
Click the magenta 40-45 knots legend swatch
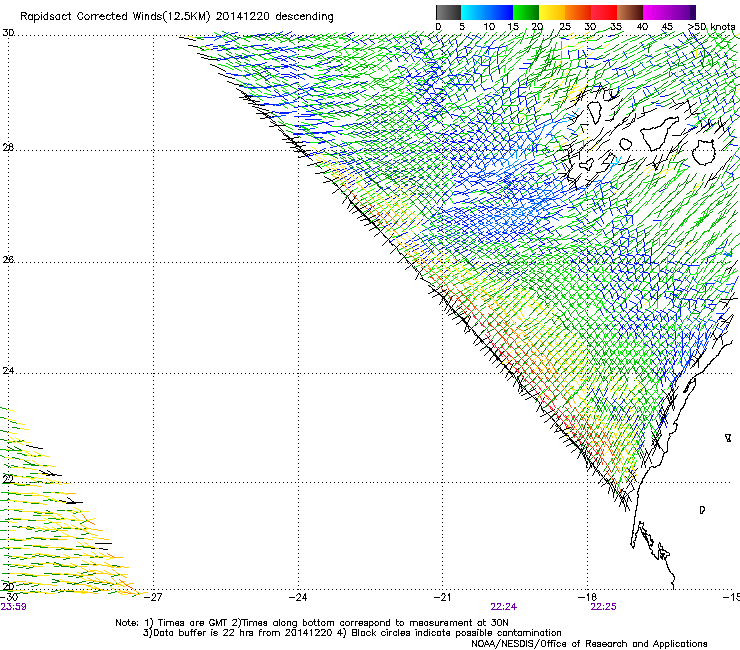point(656,13)
